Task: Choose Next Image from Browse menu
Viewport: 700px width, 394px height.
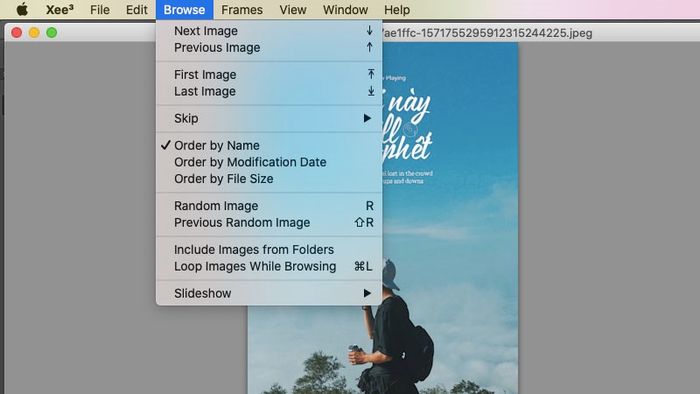Action: point(269,31)
